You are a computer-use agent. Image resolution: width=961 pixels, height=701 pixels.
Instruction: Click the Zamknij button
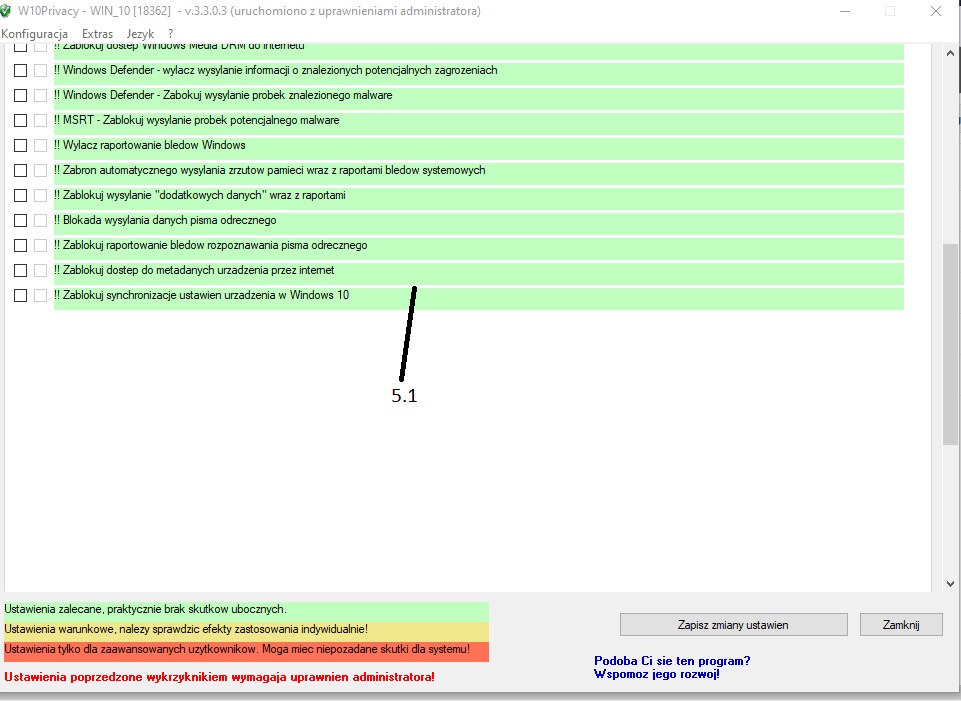pyautogui.click(x=901, y=625)
